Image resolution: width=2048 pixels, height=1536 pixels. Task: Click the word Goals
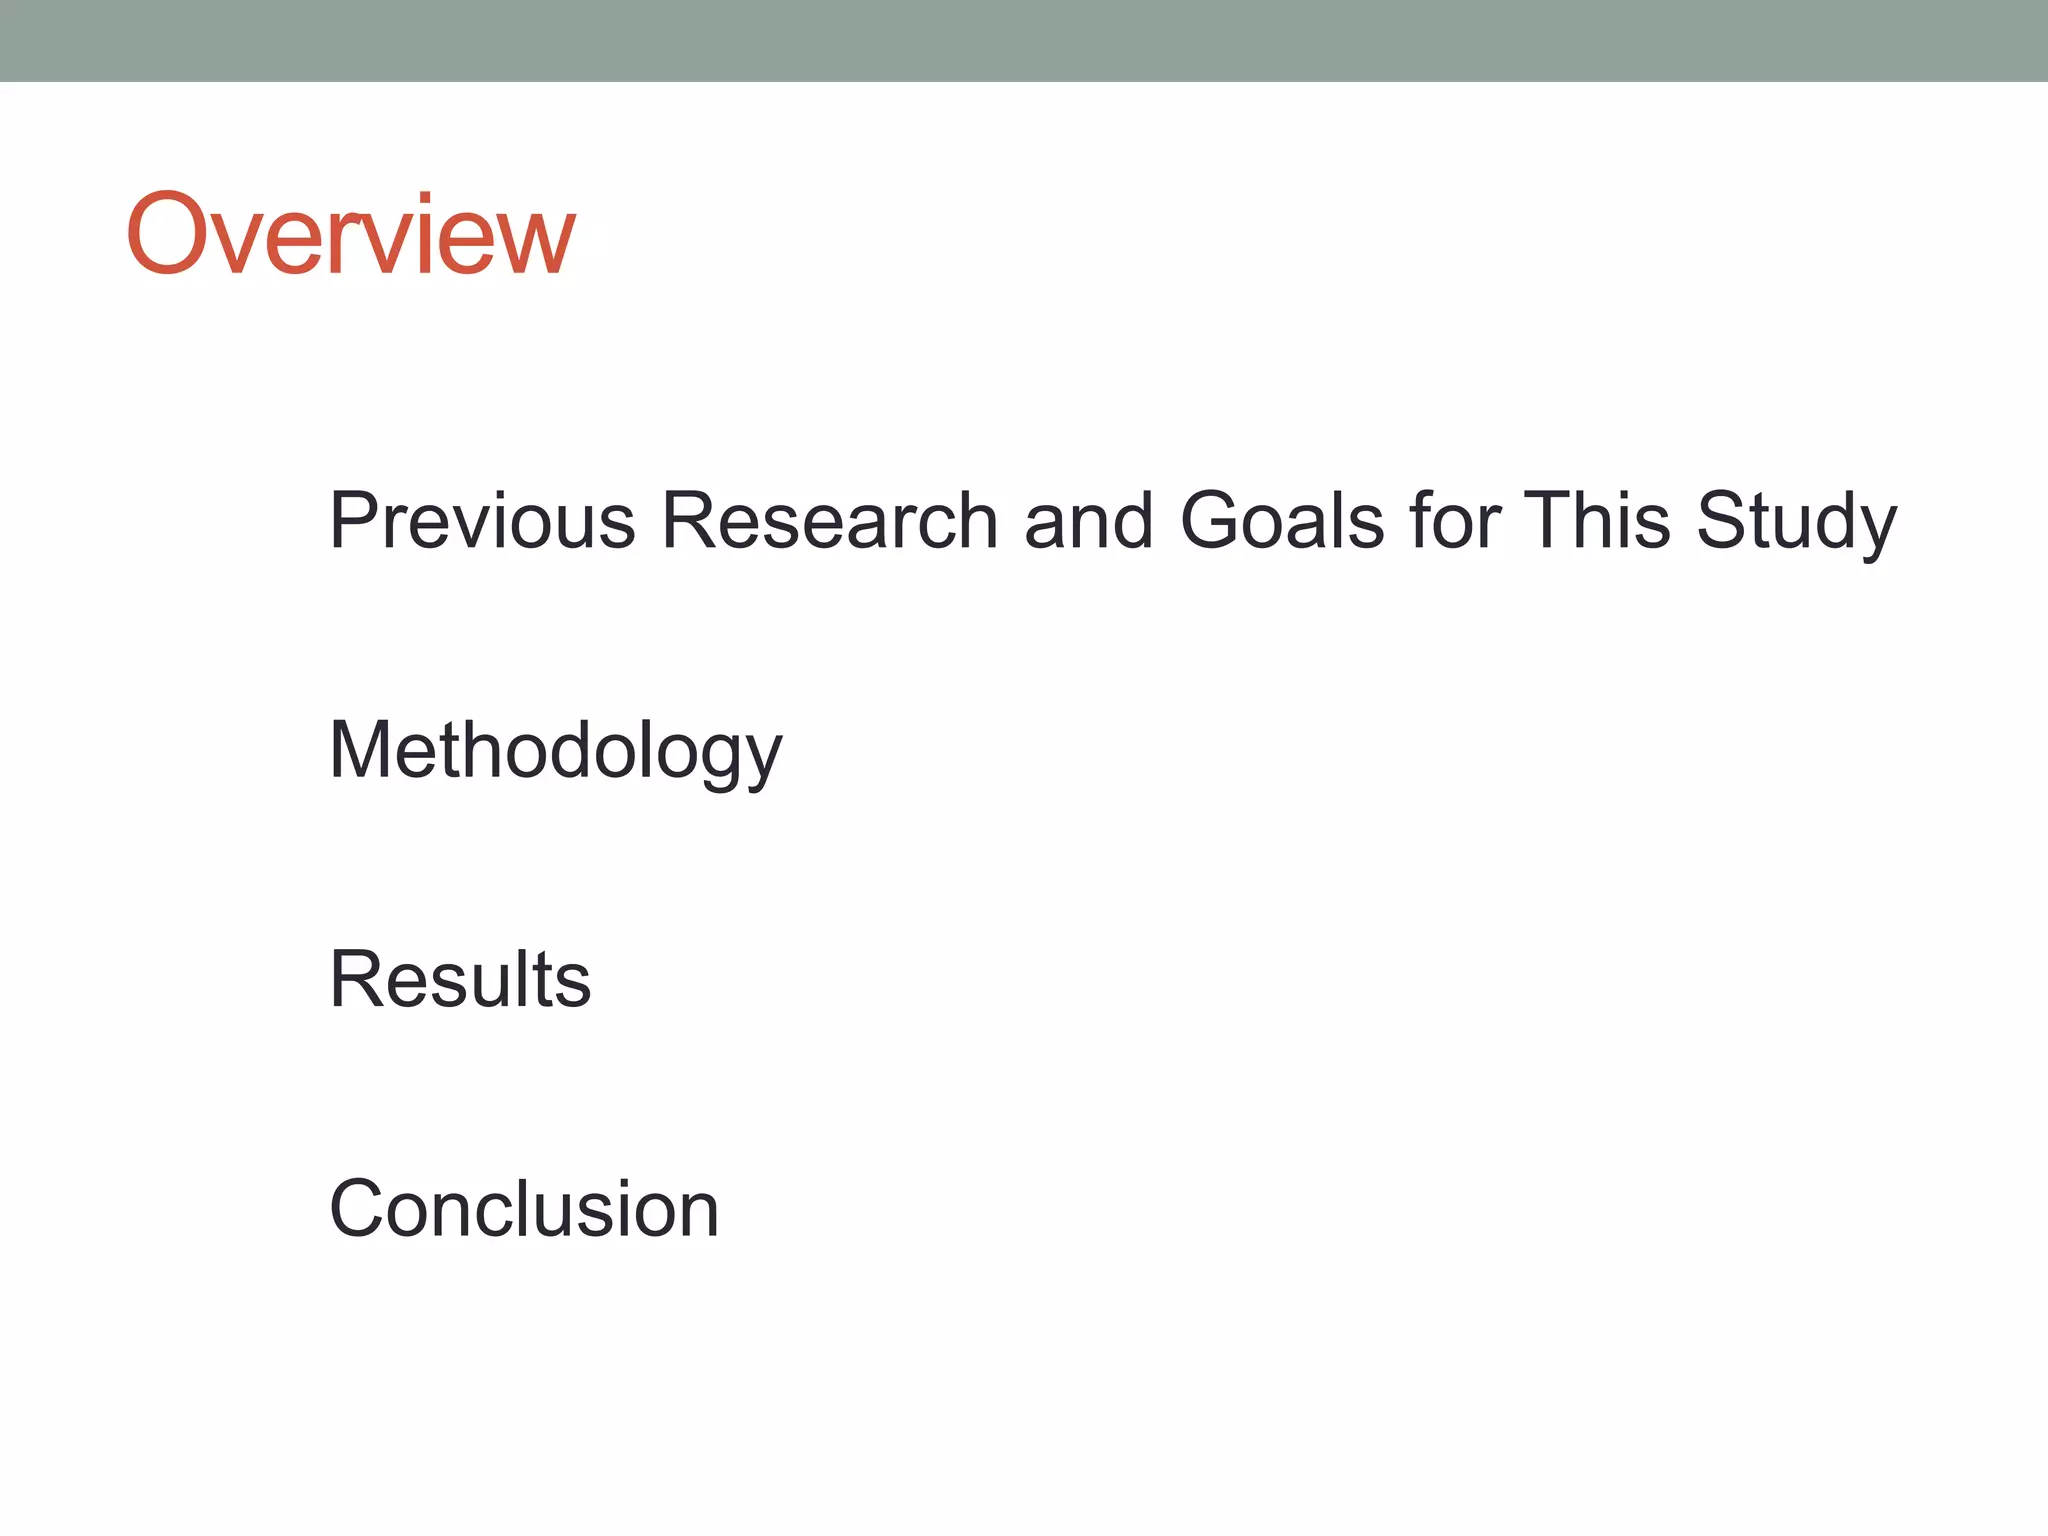tap(1283, 521)
